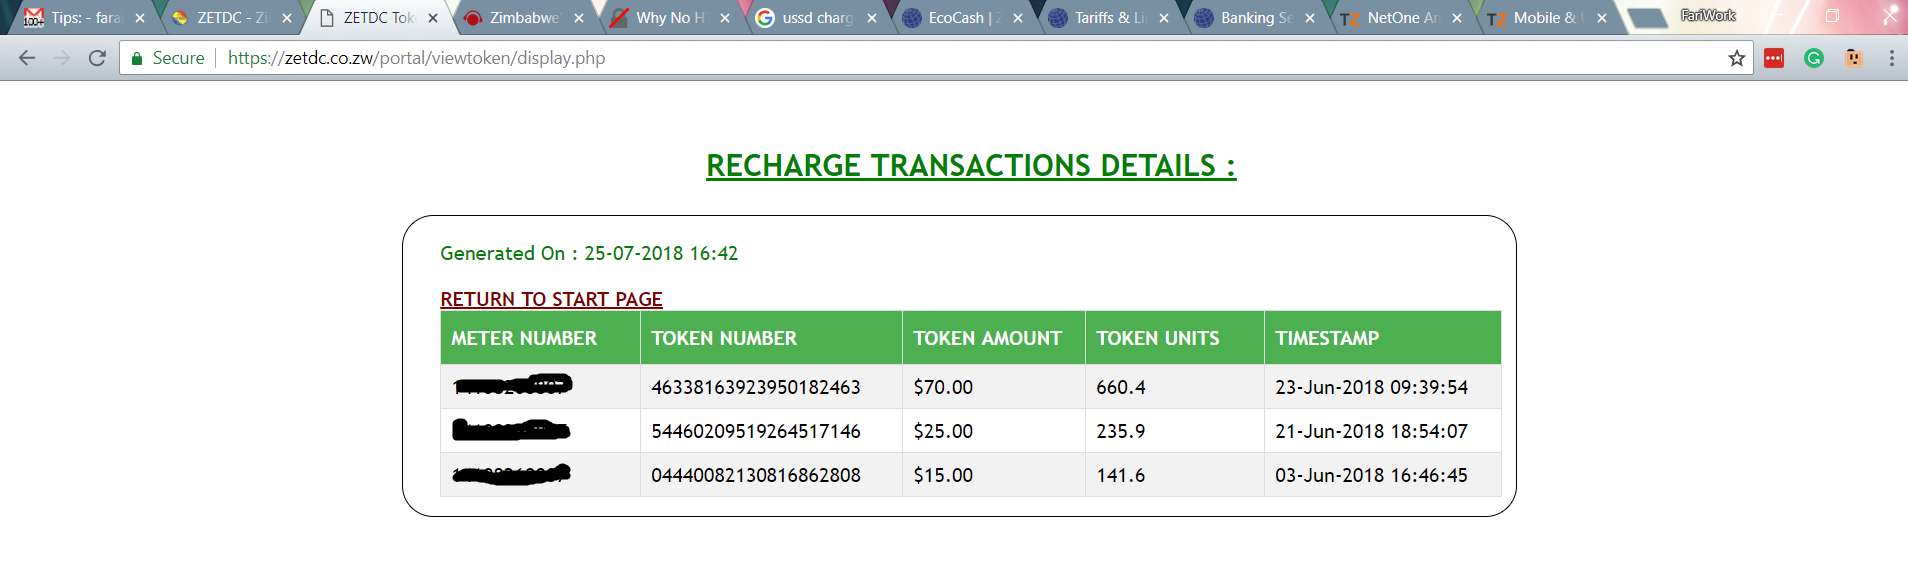Close the Zimbabwe tab
Image resolution: width=1908 pixels, height=571 pixels.
[579, 18]
